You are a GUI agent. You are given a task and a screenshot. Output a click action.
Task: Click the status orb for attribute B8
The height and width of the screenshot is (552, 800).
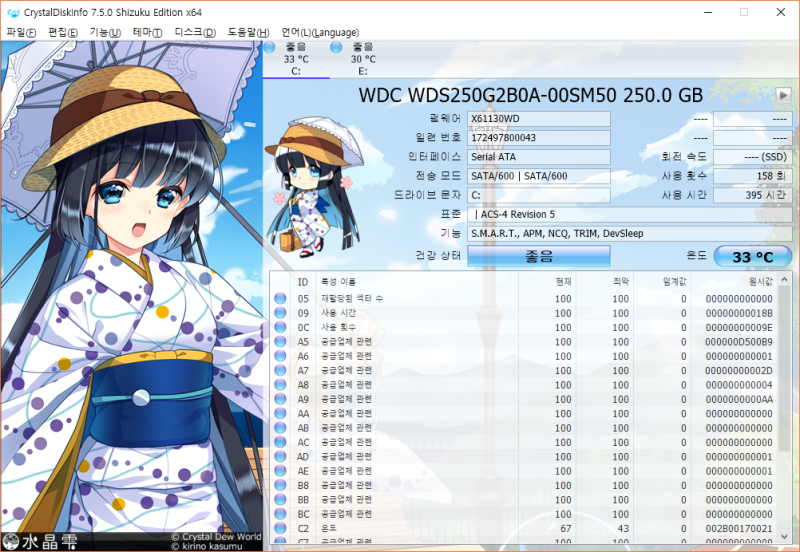pos(280,485)
